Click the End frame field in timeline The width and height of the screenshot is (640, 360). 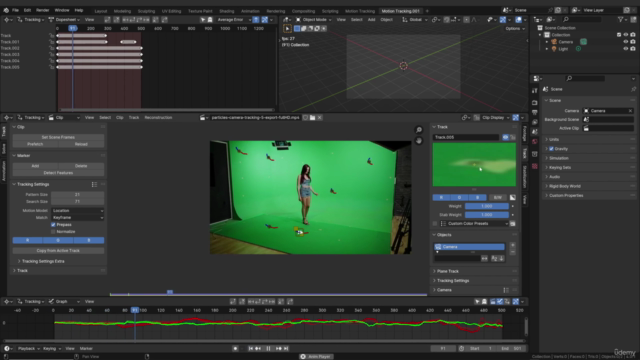pyautogui.click(x=512, y=349)
